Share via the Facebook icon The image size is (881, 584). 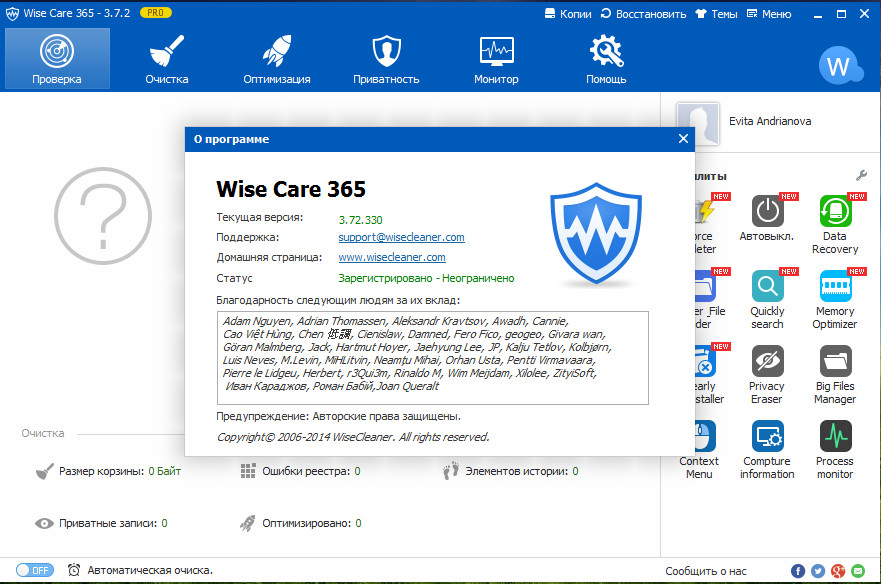pos(798,571)
